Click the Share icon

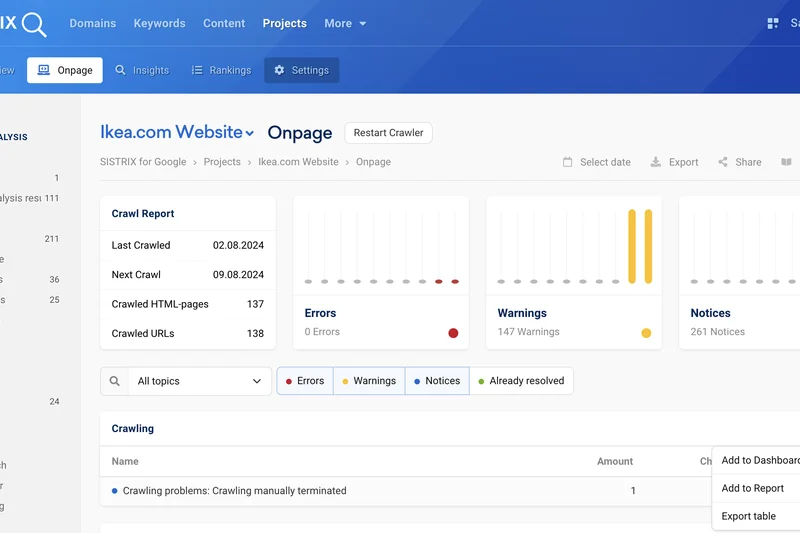pyautogui.click(x=723, y=162)
